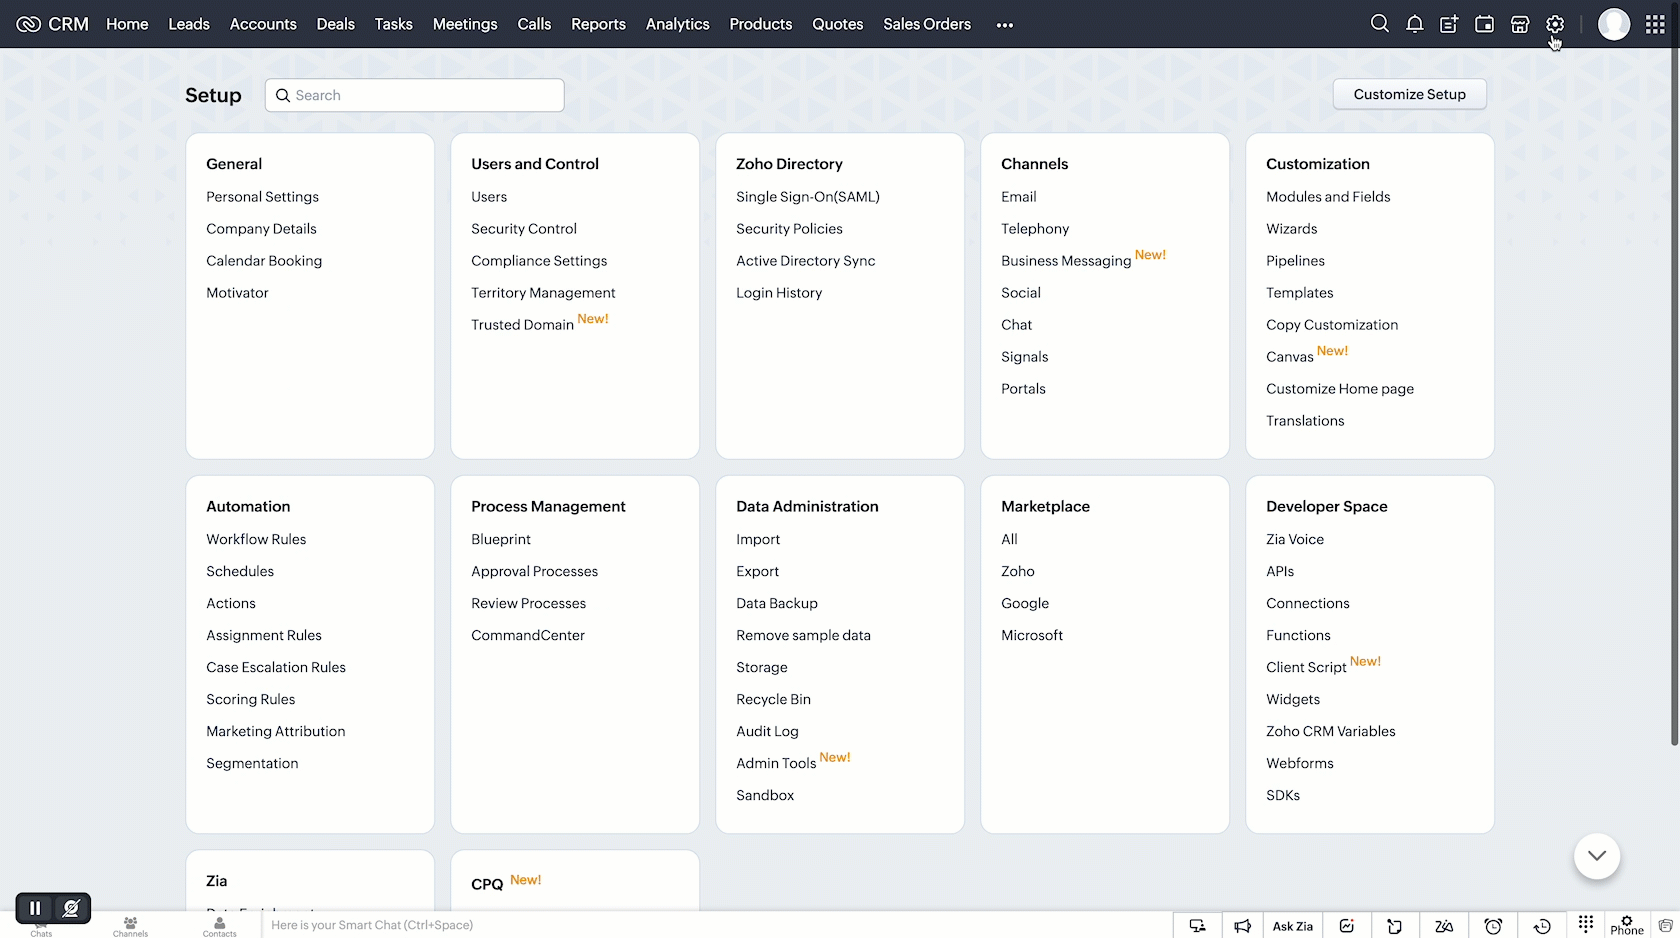Click the vertical page scrollbar

pyautogui.click(x=1674, y=400)
